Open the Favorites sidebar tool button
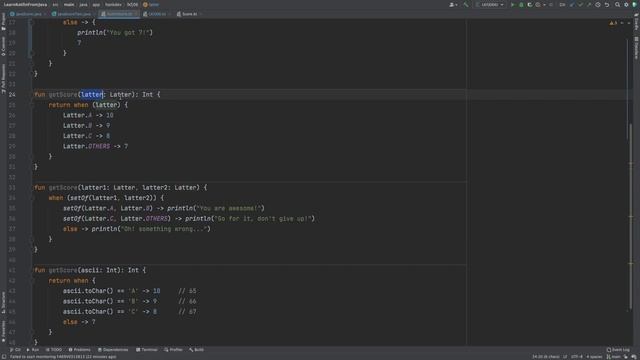The width and height of the screenshot is (640, 360). pos(3,331)
